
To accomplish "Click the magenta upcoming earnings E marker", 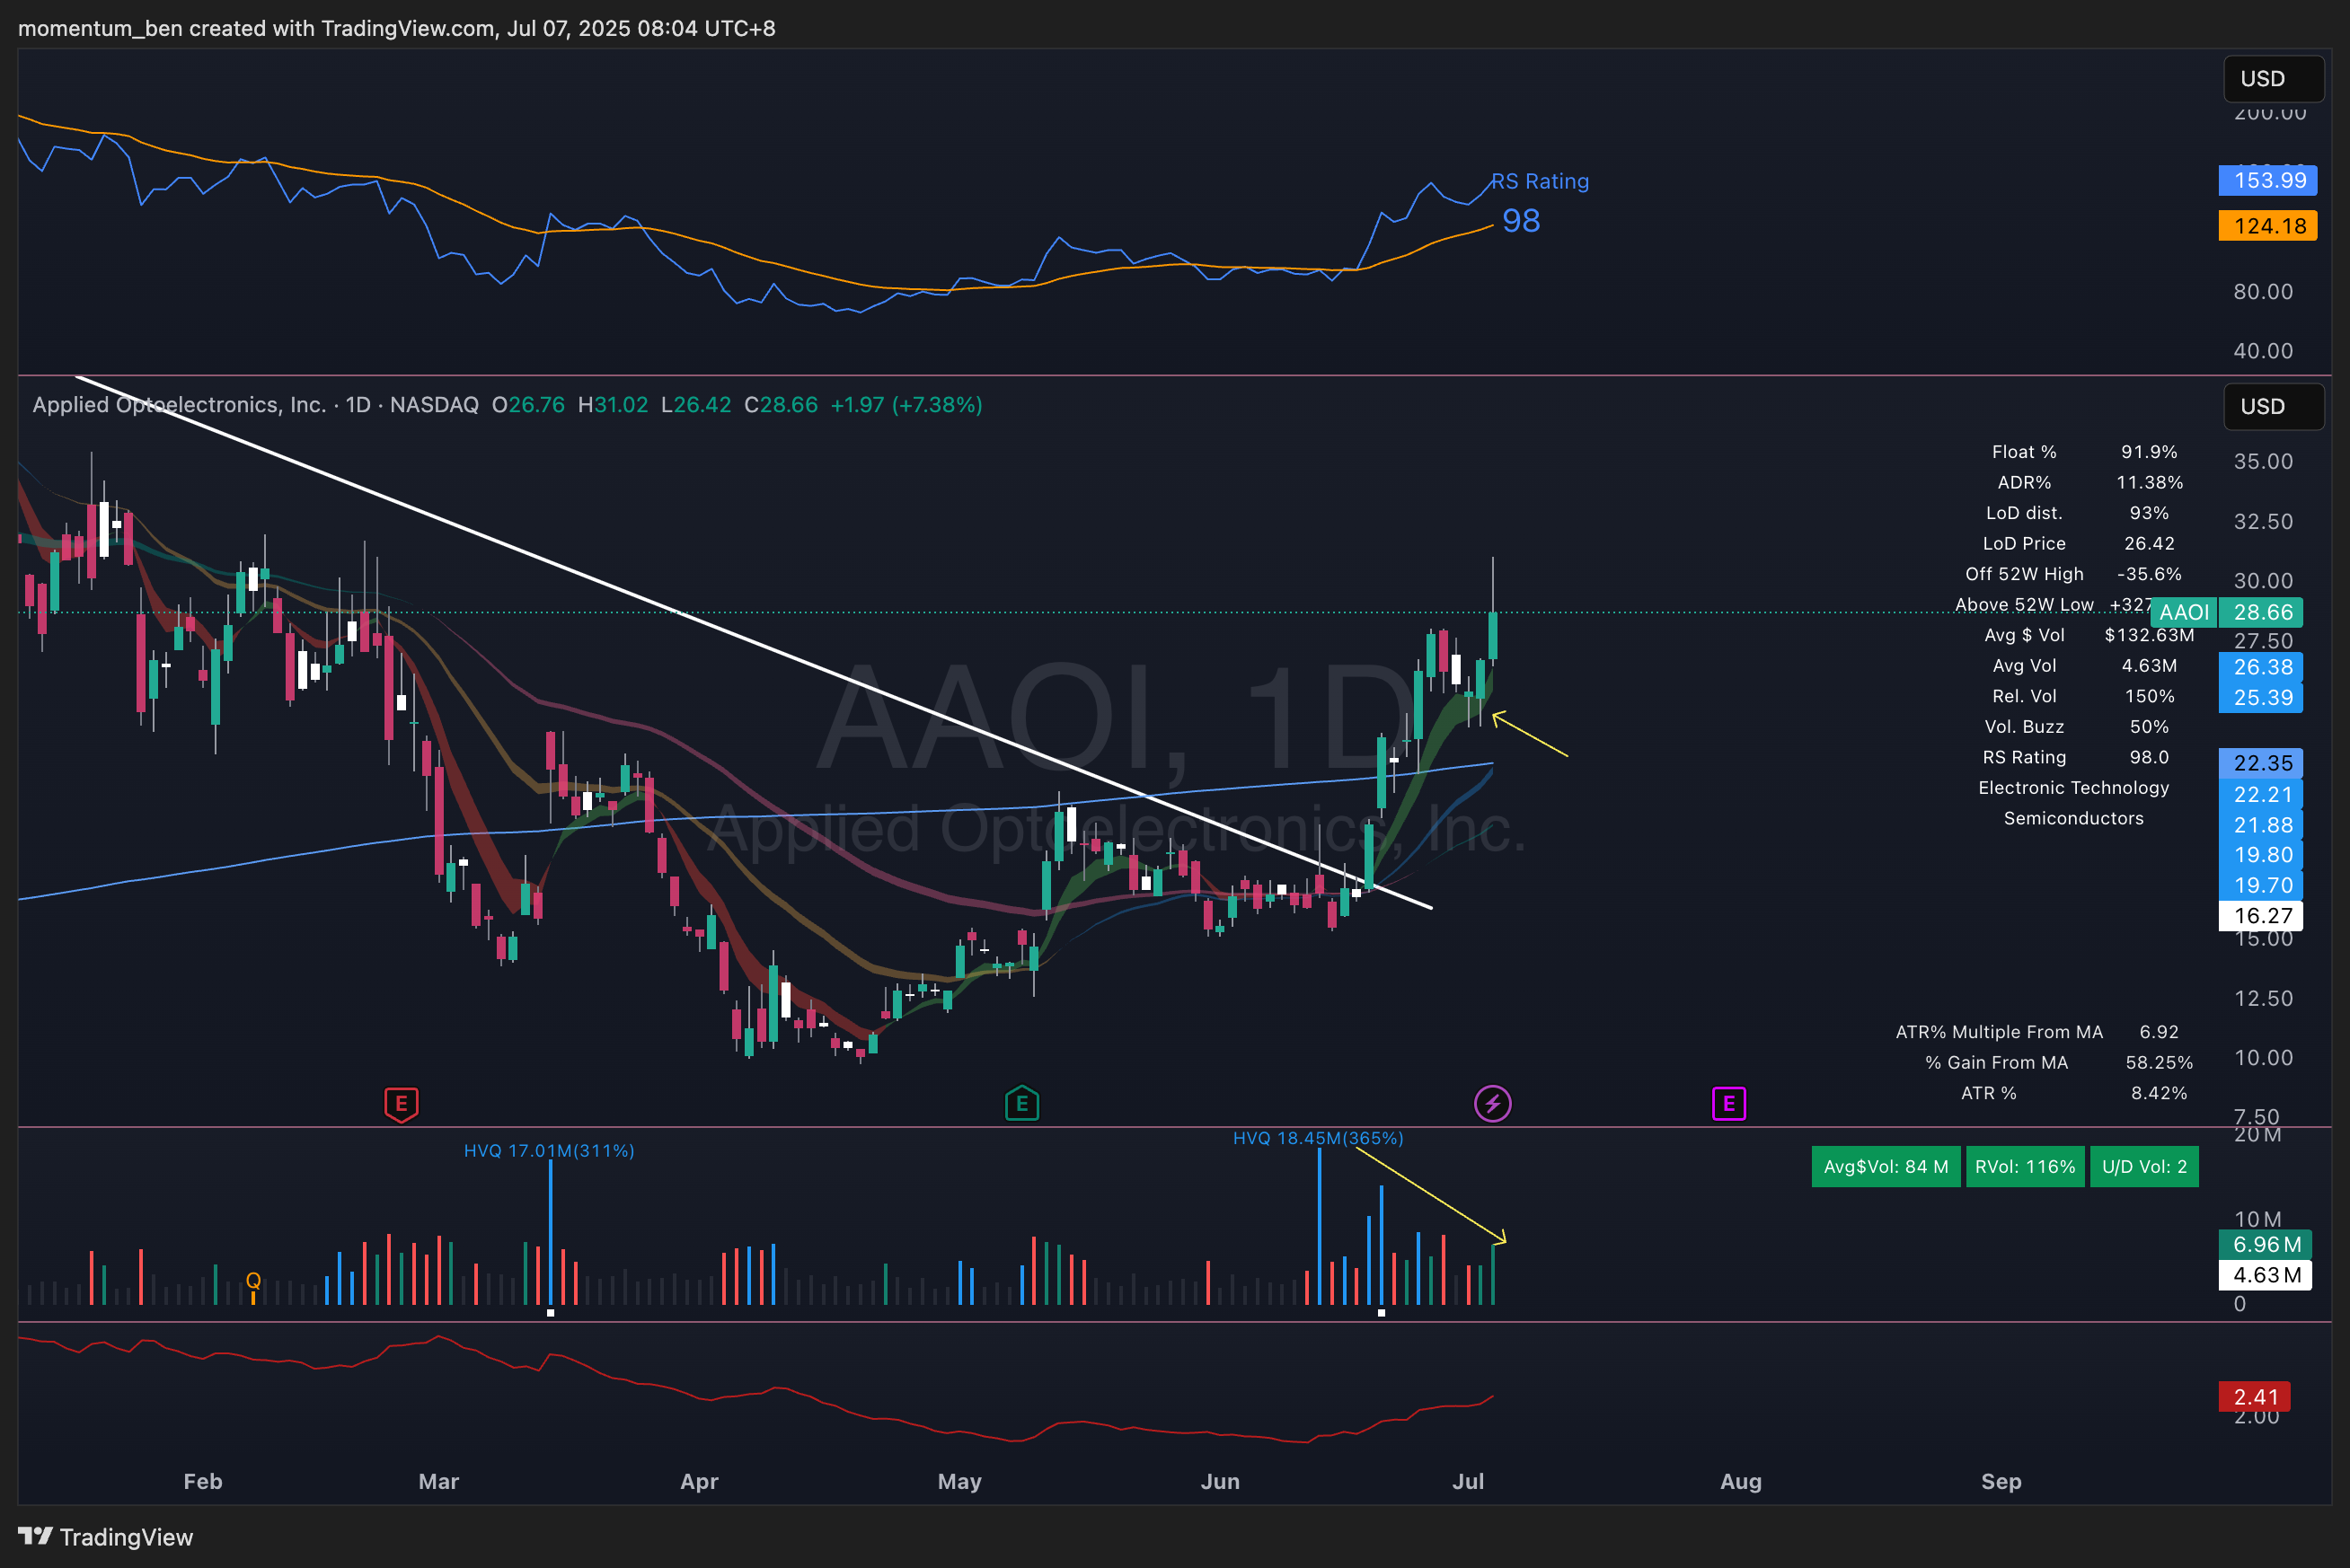I will [x=1728, y=1104].
